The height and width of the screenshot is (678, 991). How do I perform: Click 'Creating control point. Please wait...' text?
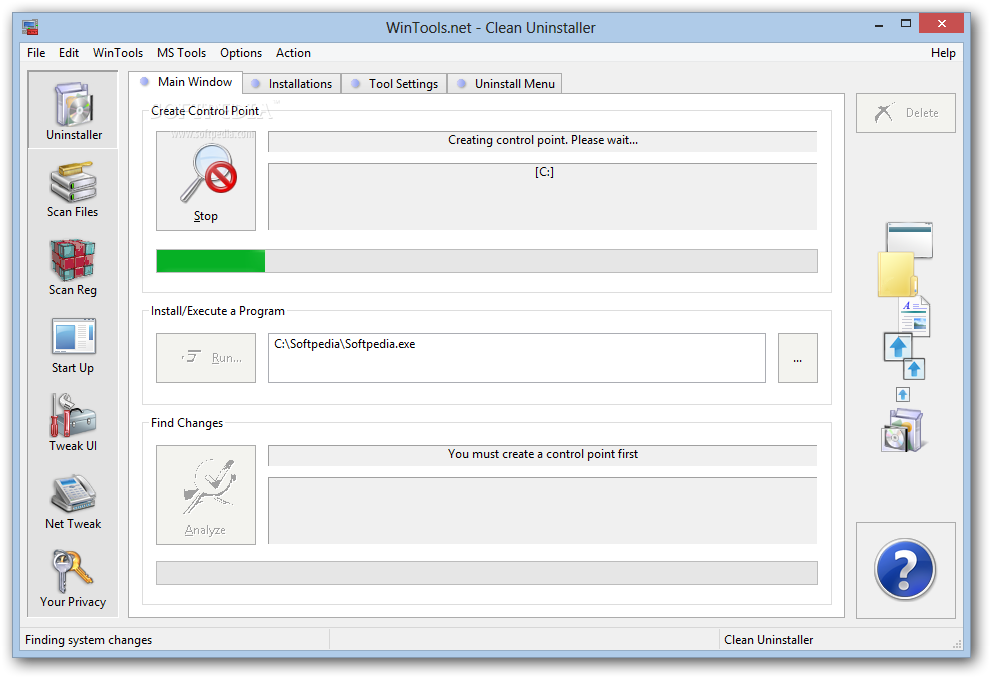tap(543, 140)
